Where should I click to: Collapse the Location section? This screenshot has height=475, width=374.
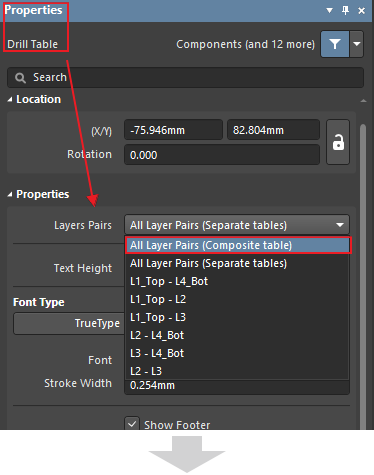[10, 99]
